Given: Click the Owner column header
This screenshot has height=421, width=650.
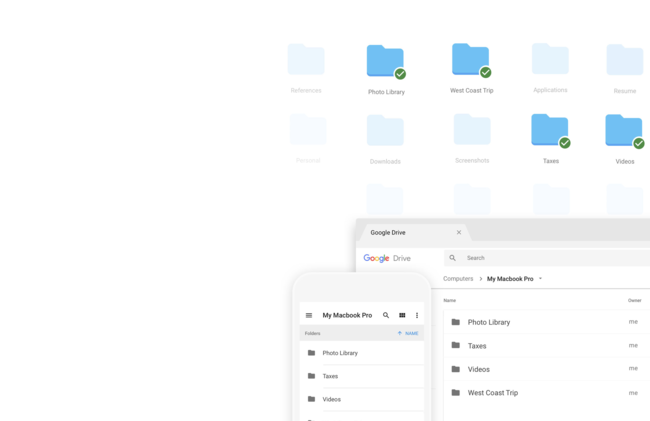Looking at the screenshot, I should click(x=635, y=300).
